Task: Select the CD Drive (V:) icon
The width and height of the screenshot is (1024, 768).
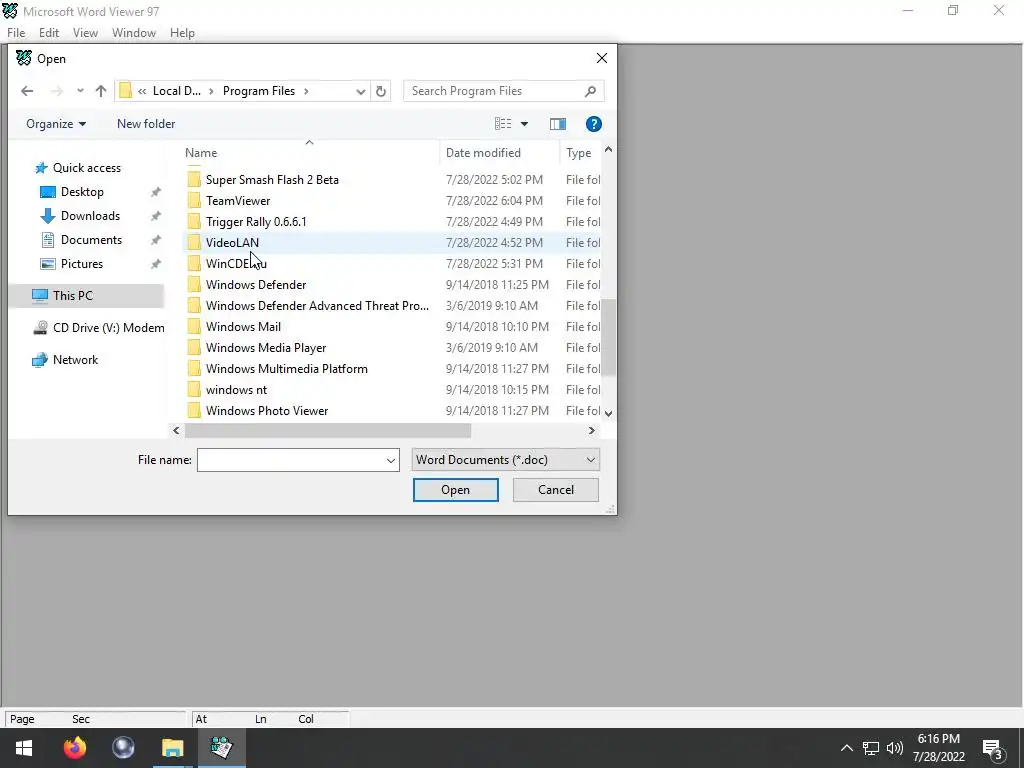Action: pos(40,327)
